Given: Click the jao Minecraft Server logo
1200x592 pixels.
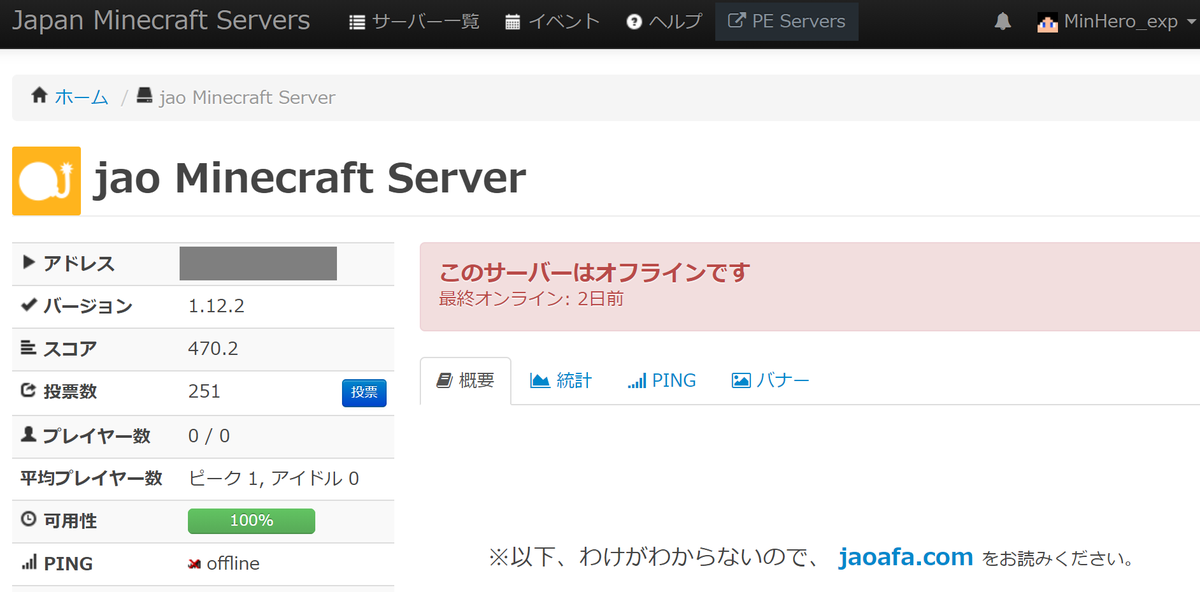Looking at the screenshot, I should (44, 180).
